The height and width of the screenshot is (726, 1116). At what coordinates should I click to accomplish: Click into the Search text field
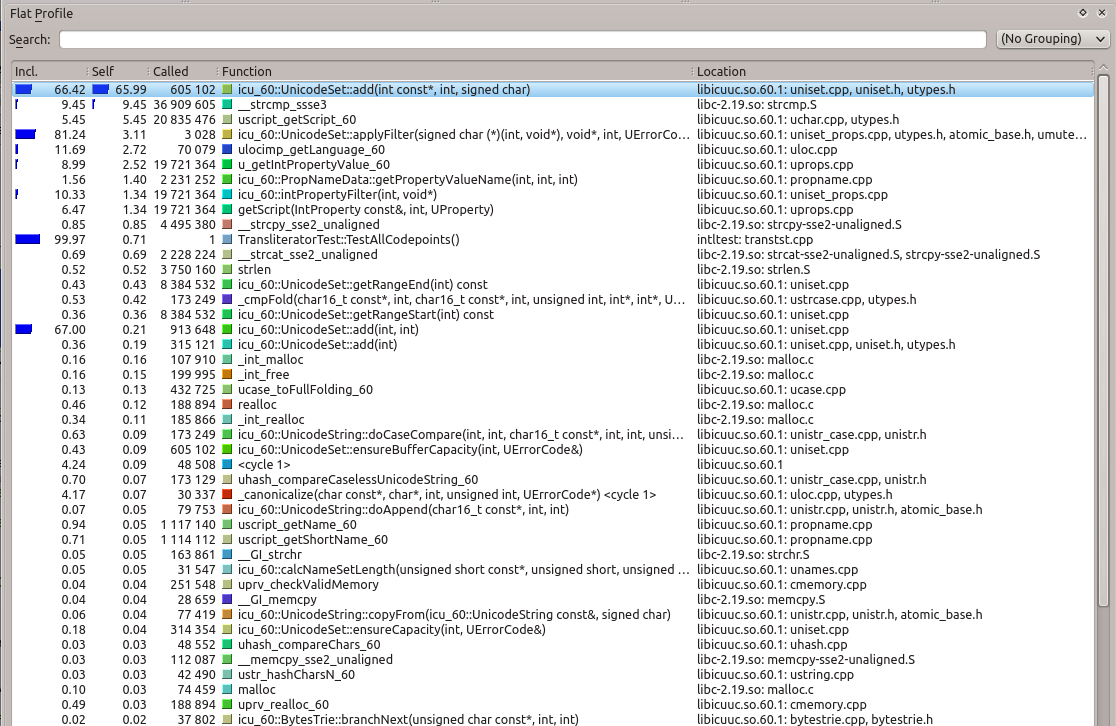522,40
